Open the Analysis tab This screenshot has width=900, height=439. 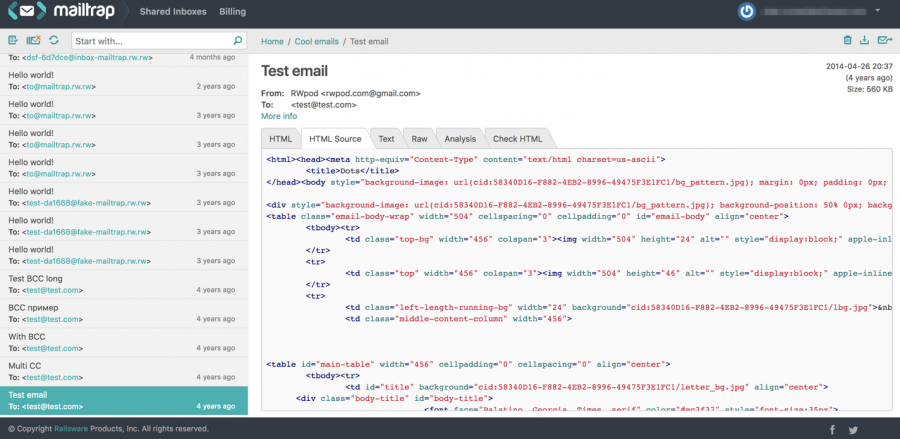[460, 139]
